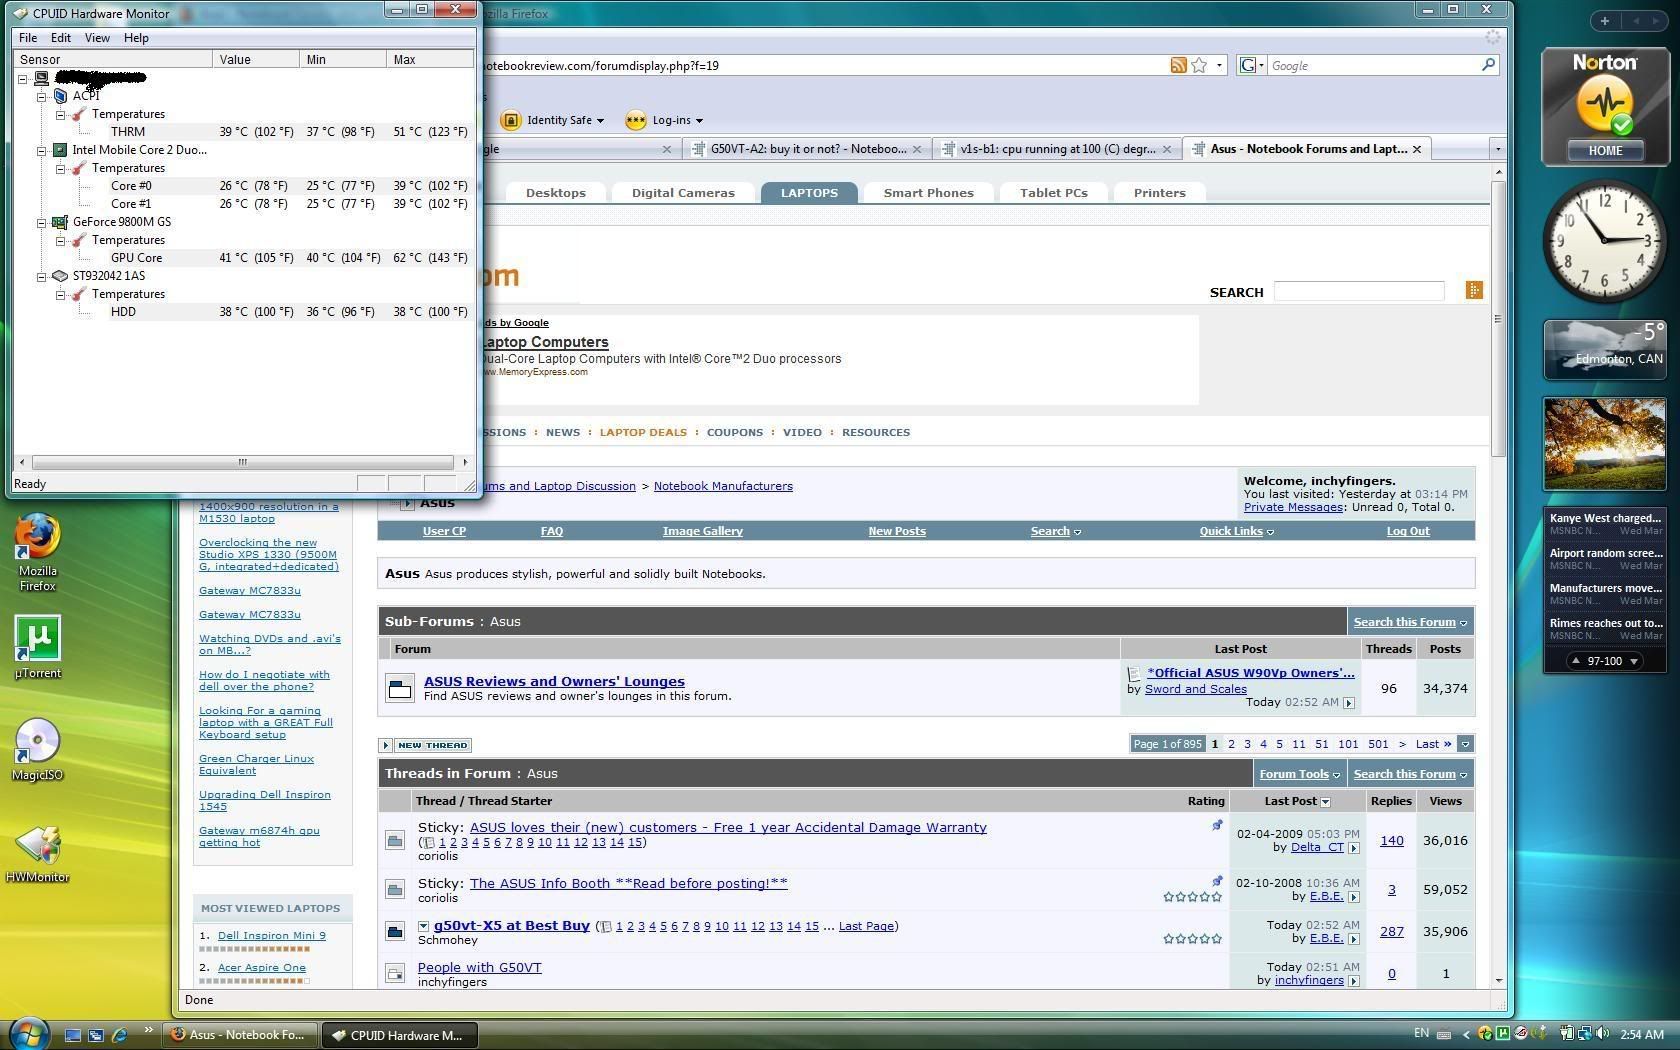Open the View menu in Hardware Monitor
The width and height of the screenshot is (1680, 1050).
pyautogui.click(x=97, y=38)
